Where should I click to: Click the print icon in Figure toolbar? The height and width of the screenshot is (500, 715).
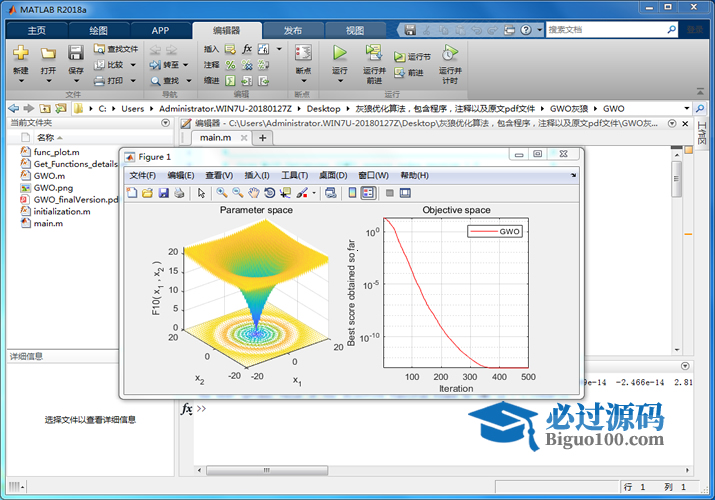(178, 193)
